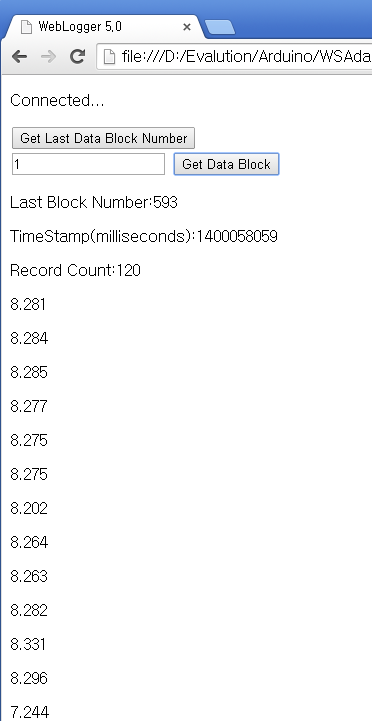
Task: Open a new browser tab
Action: point(220,28)
